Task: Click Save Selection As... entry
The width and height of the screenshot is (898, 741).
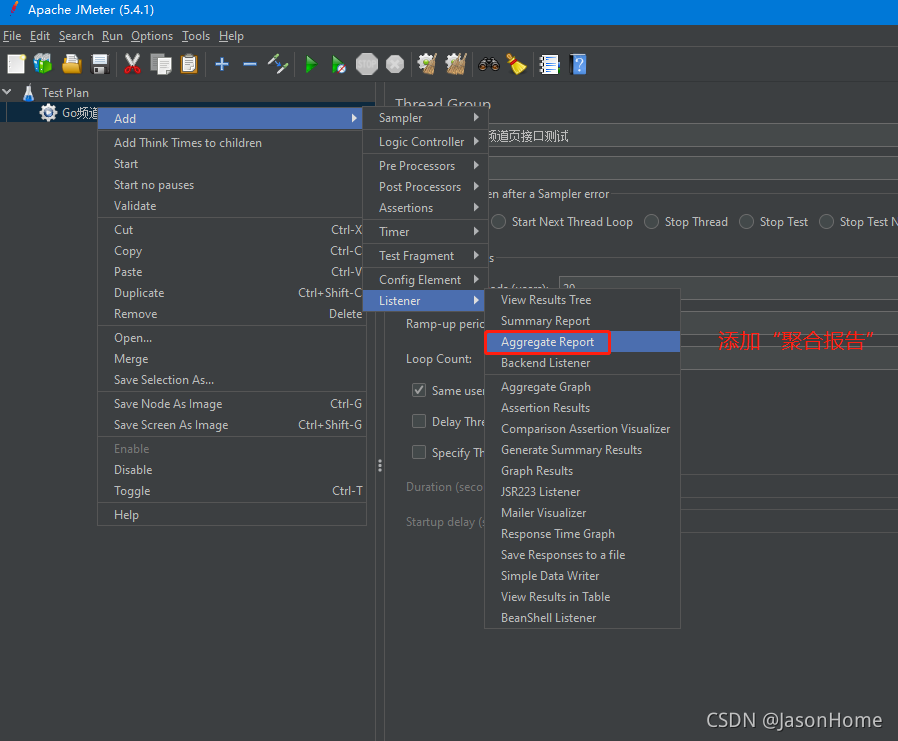Action: point(232,380)
